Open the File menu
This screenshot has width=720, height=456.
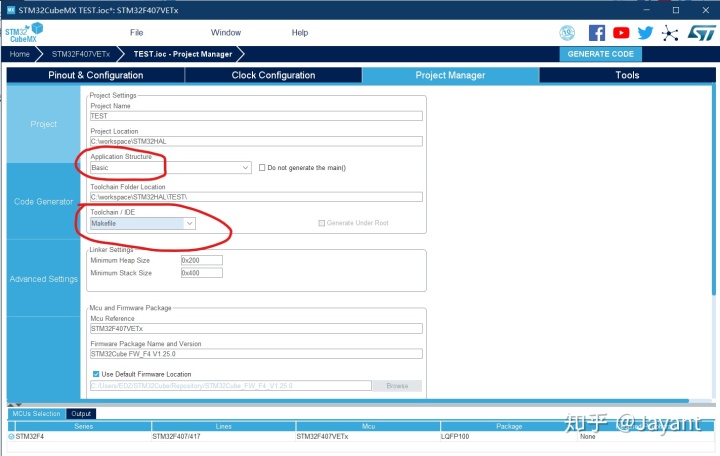(136, 33)
